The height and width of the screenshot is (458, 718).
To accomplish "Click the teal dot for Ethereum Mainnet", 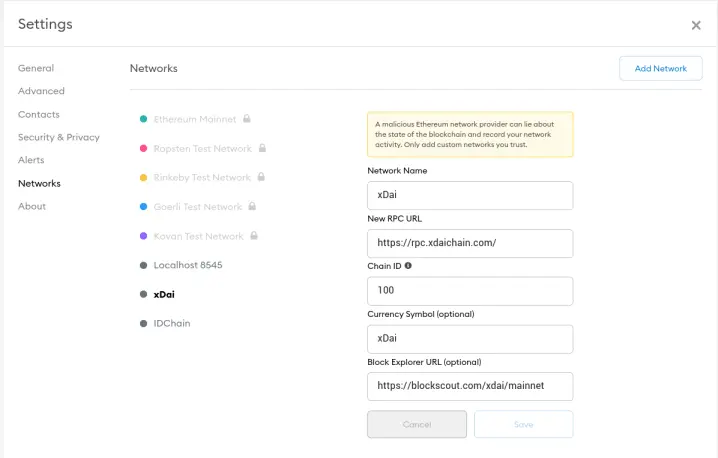I will [143, 119].
